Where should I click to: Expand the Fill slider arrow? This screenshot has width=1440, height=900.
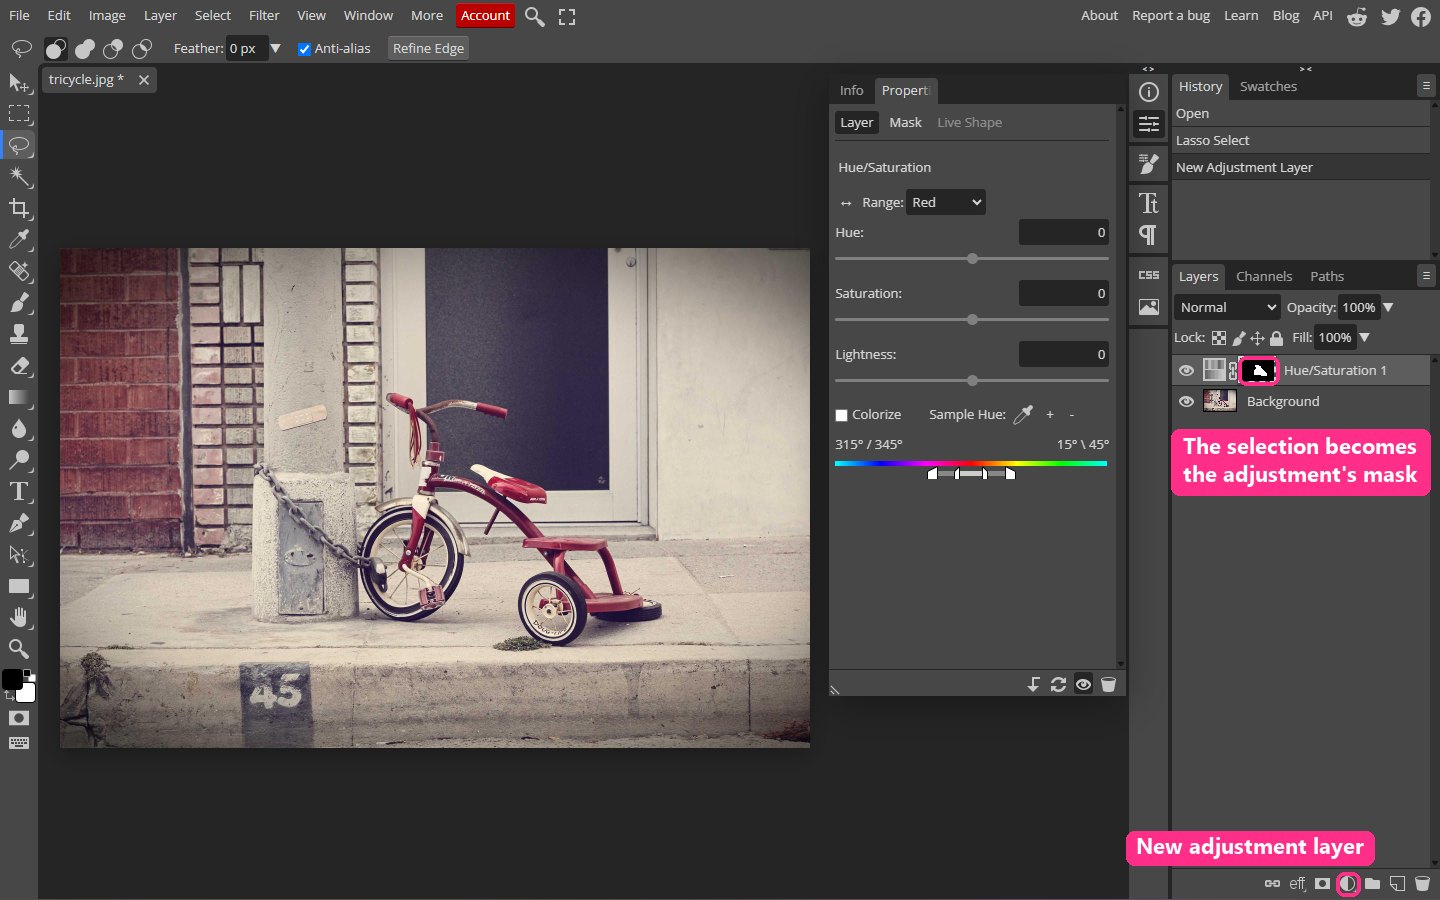1364,337
